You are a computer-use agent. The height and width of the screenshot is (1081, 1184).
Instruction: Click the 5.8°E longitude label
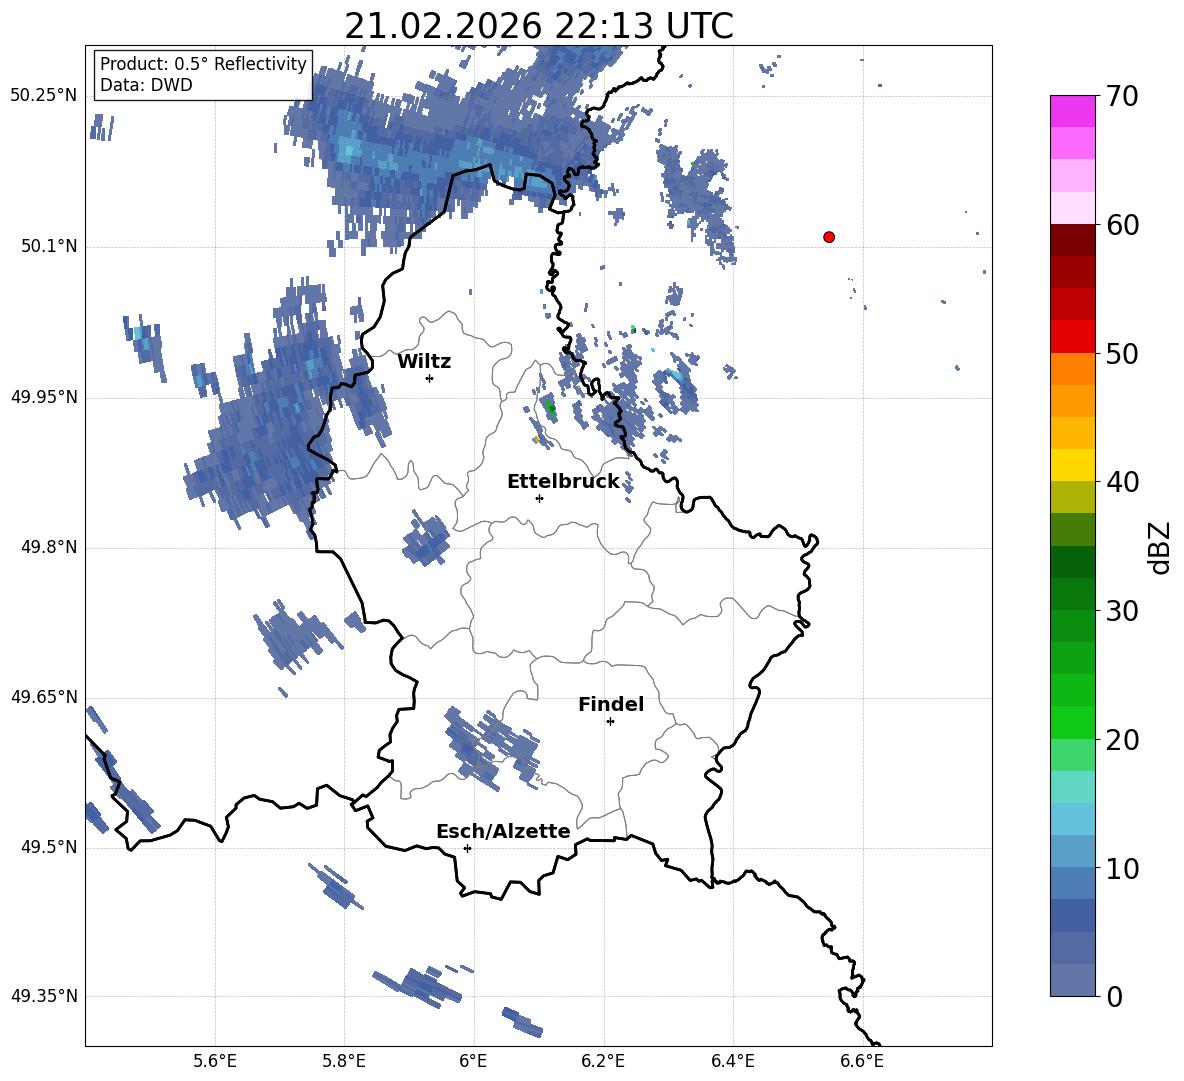344,1061
